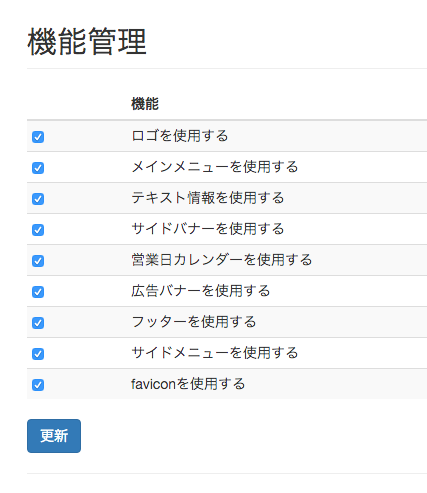Image resolution: width=427 pixels, height=493 pixels.
Task: Click the メインメニューを使用する row text
Action: [x=215, y=167]
